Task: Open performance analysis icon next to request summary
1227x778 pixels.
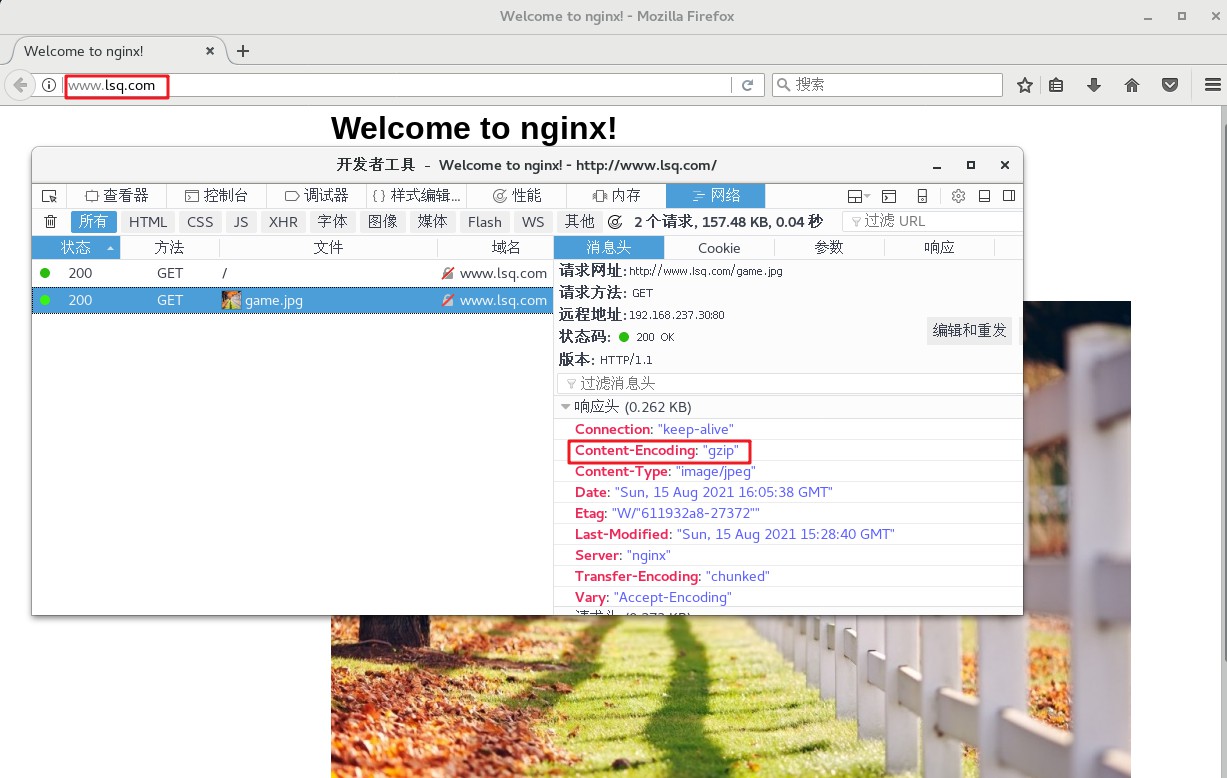Action: 615,222
